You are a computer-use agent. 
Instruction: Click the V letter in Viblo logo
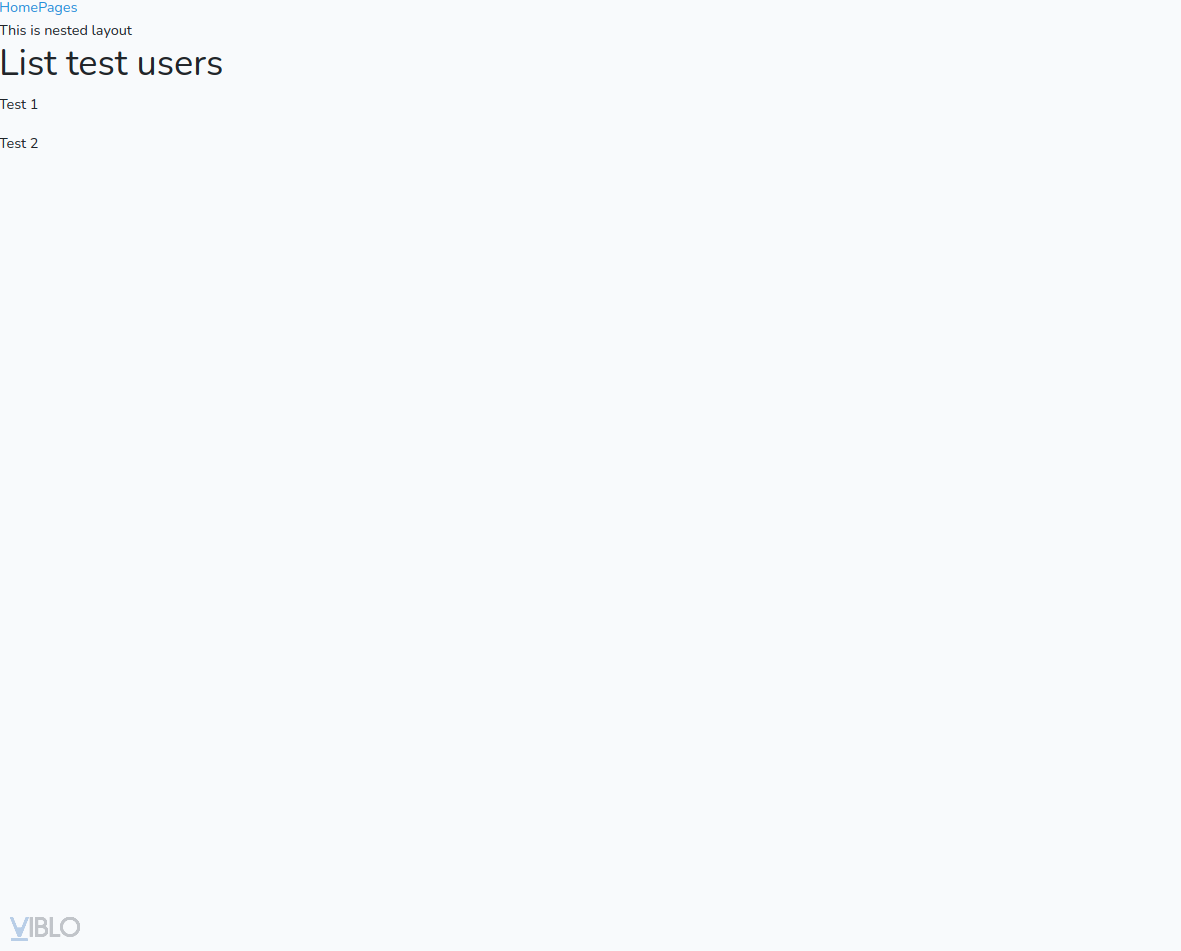(19, 928)
